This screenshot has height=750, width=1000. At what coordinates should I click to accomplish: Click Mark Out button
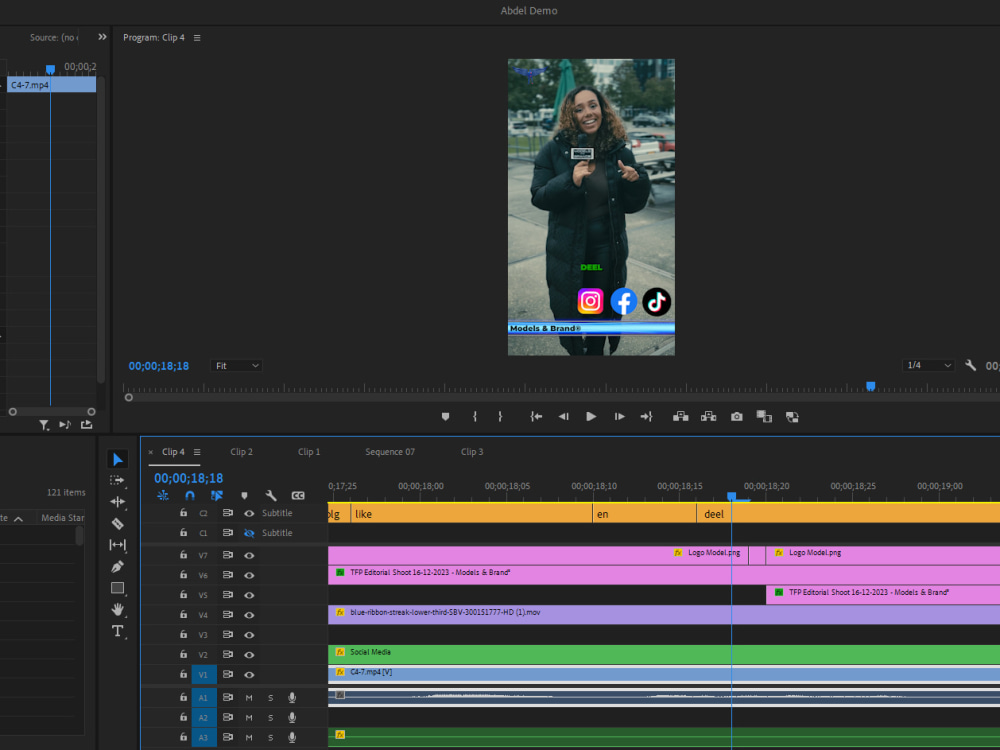500,416
